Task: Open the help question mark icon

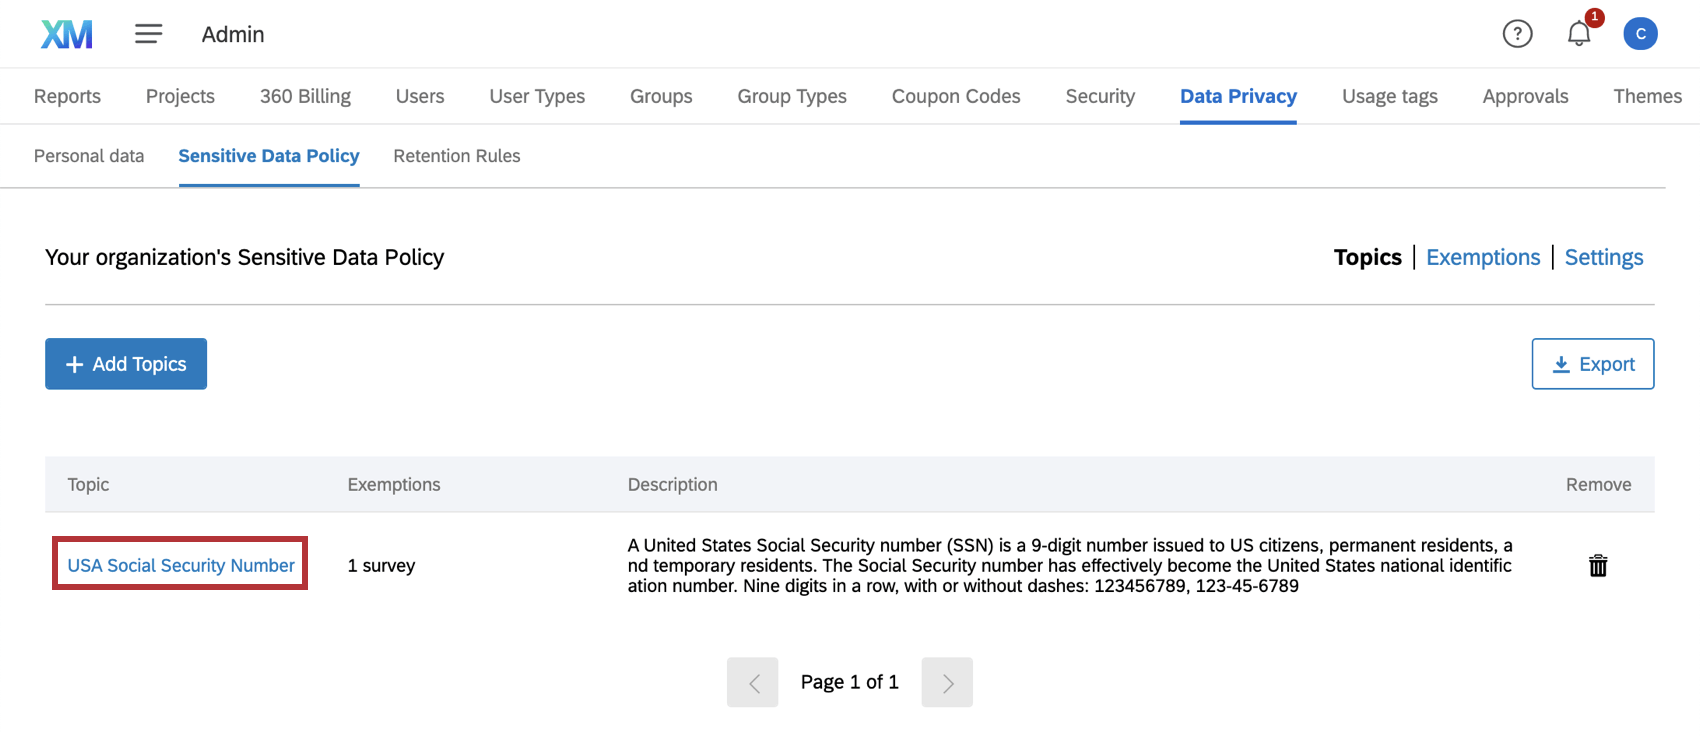Action: (1517, 34)
